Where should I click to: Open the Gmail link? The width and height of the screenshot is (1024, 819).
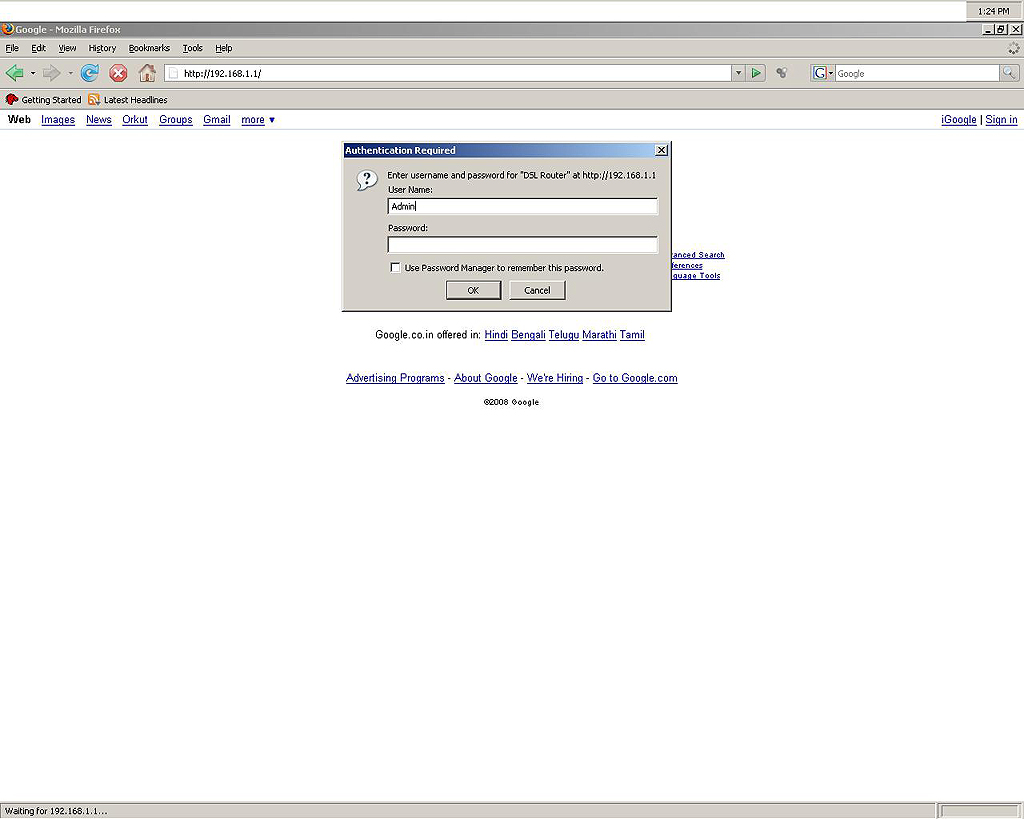coord(216,120)
